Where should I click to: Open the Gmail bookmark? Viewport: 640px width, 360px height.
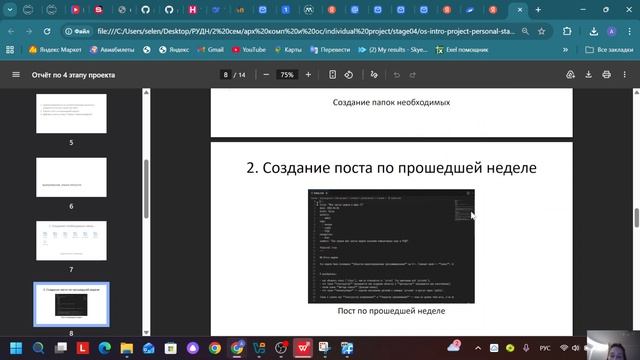tap(210, 50)
